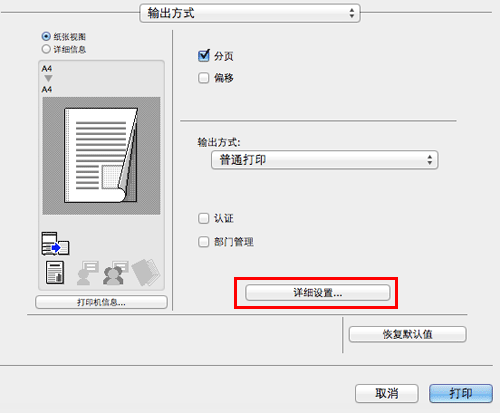Open the 输出方式 panel selector at top
Screen dimensions: 500x413
250,13
